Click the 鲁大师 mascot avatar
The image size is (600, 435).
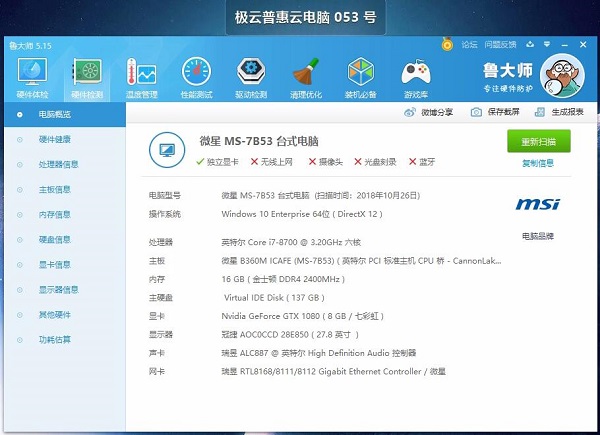[561, 76]
